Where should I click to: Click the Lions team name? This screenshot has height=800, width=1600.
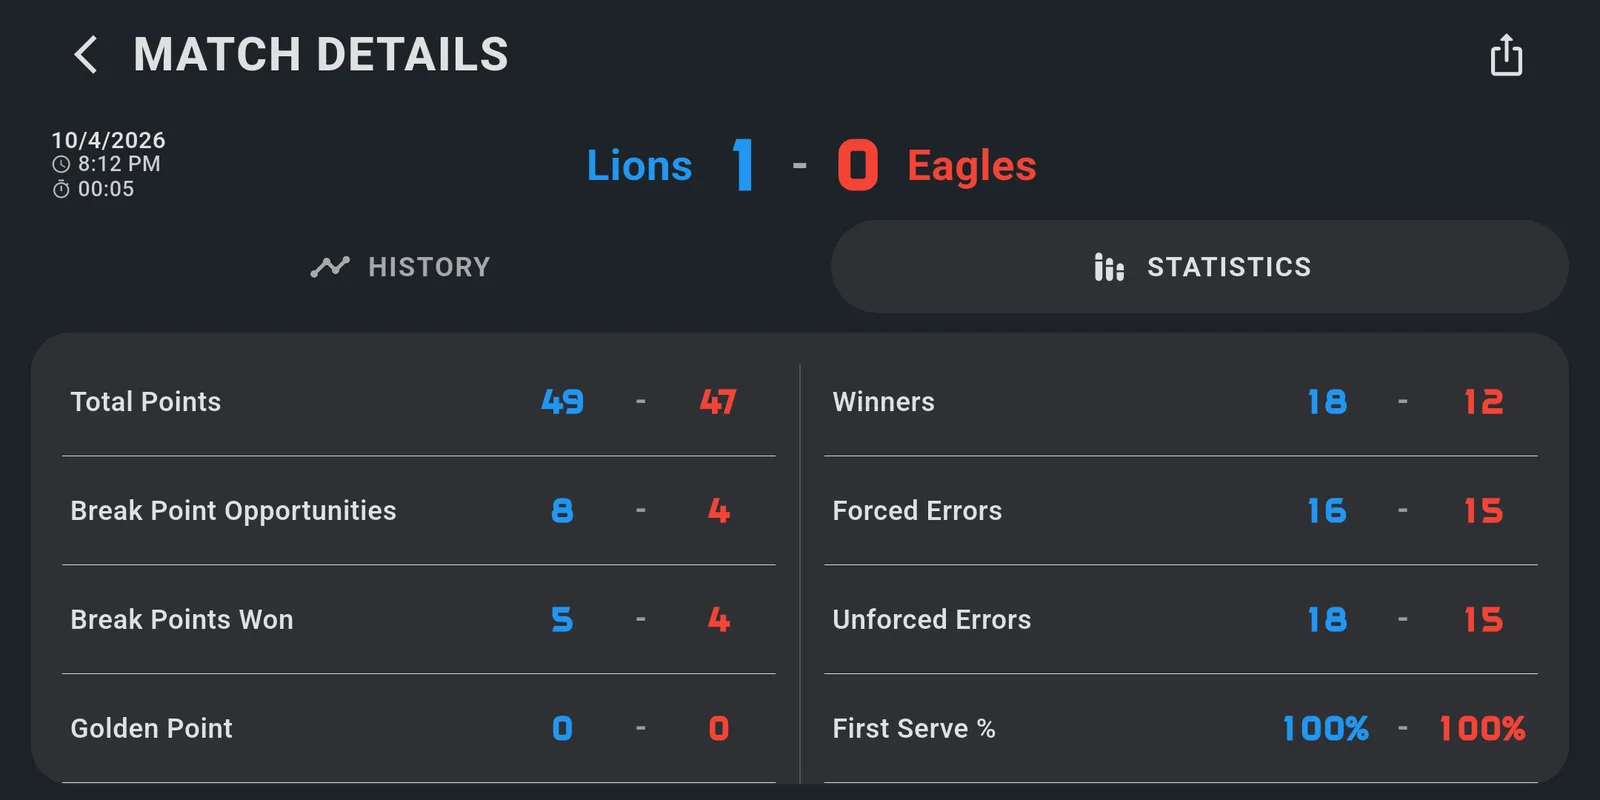[x=639, y=166]
